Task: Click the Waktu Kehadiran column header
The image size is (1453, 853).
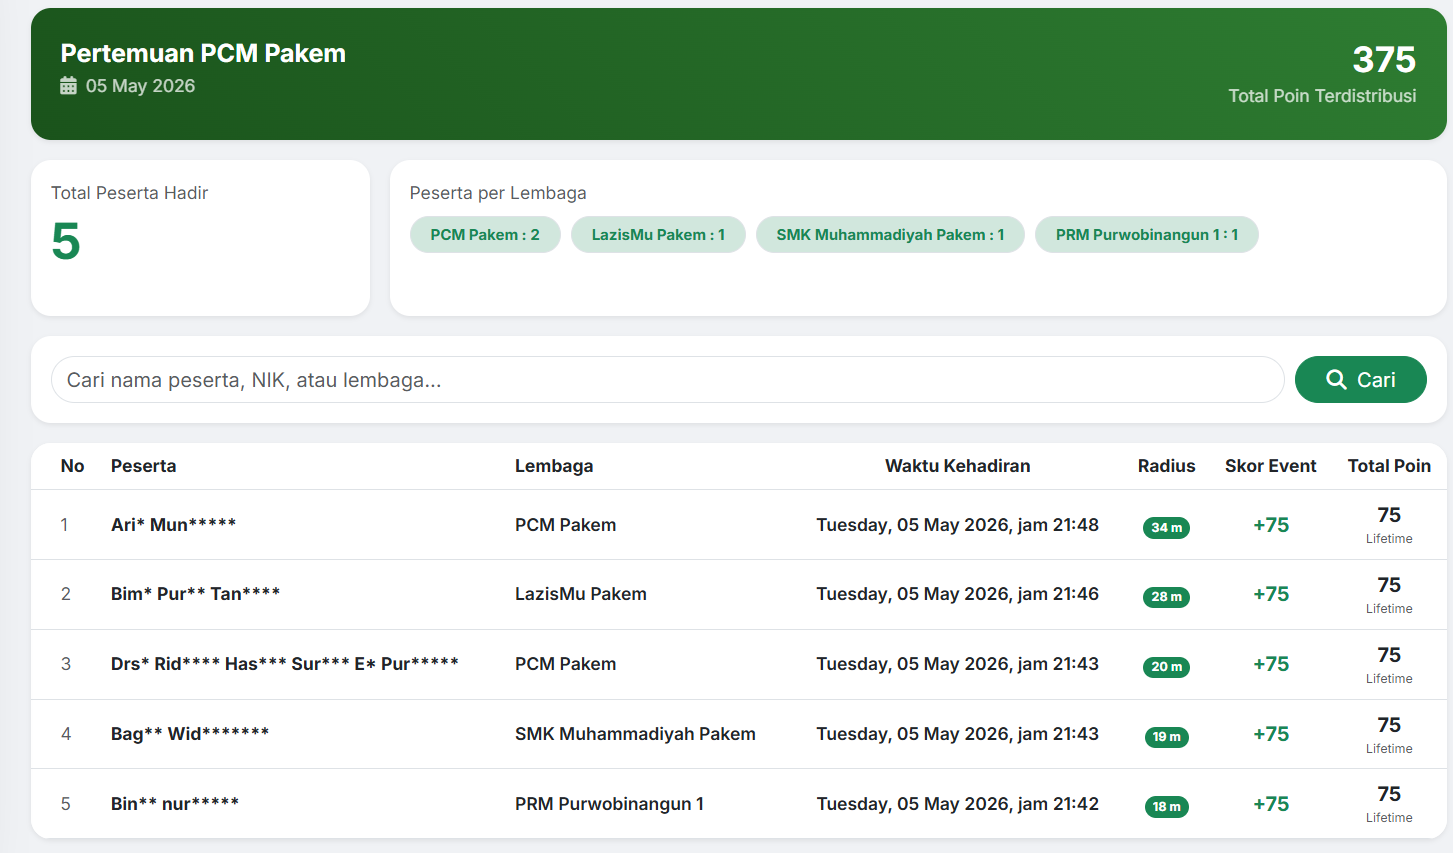Action: (957, 466)
